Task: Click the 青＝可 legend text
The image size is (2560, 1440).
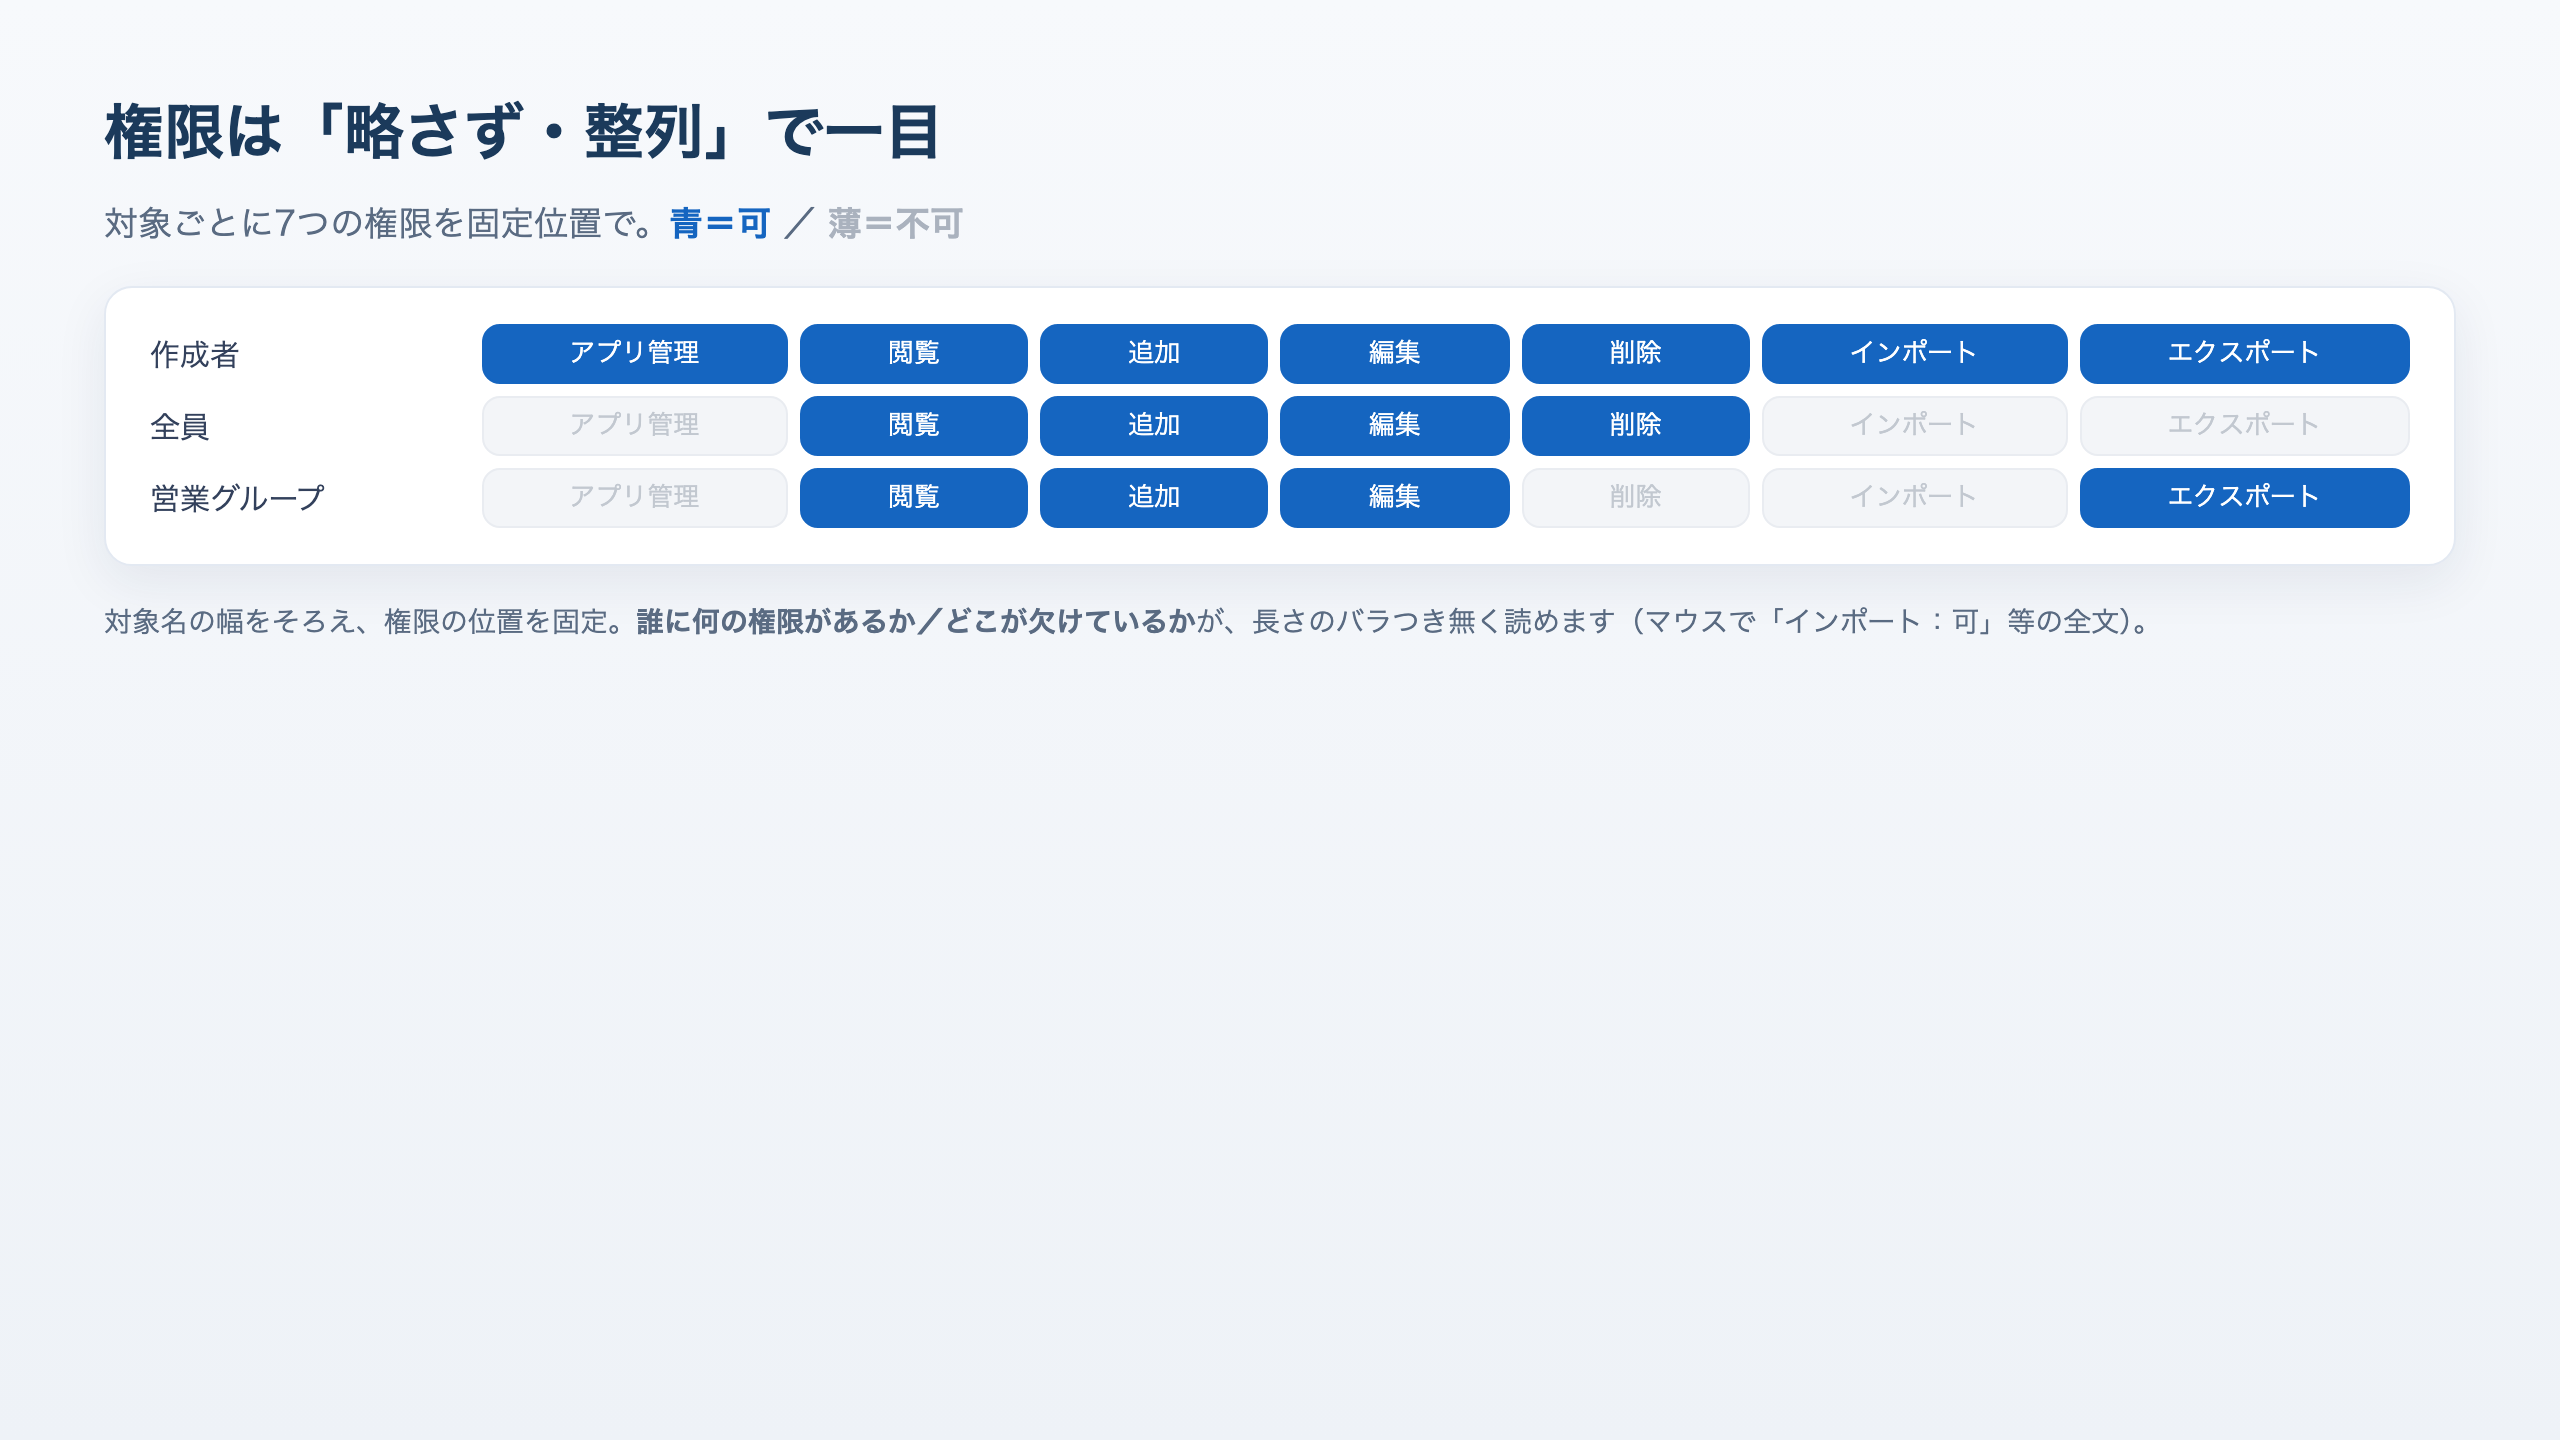Action: pos(720,223)
